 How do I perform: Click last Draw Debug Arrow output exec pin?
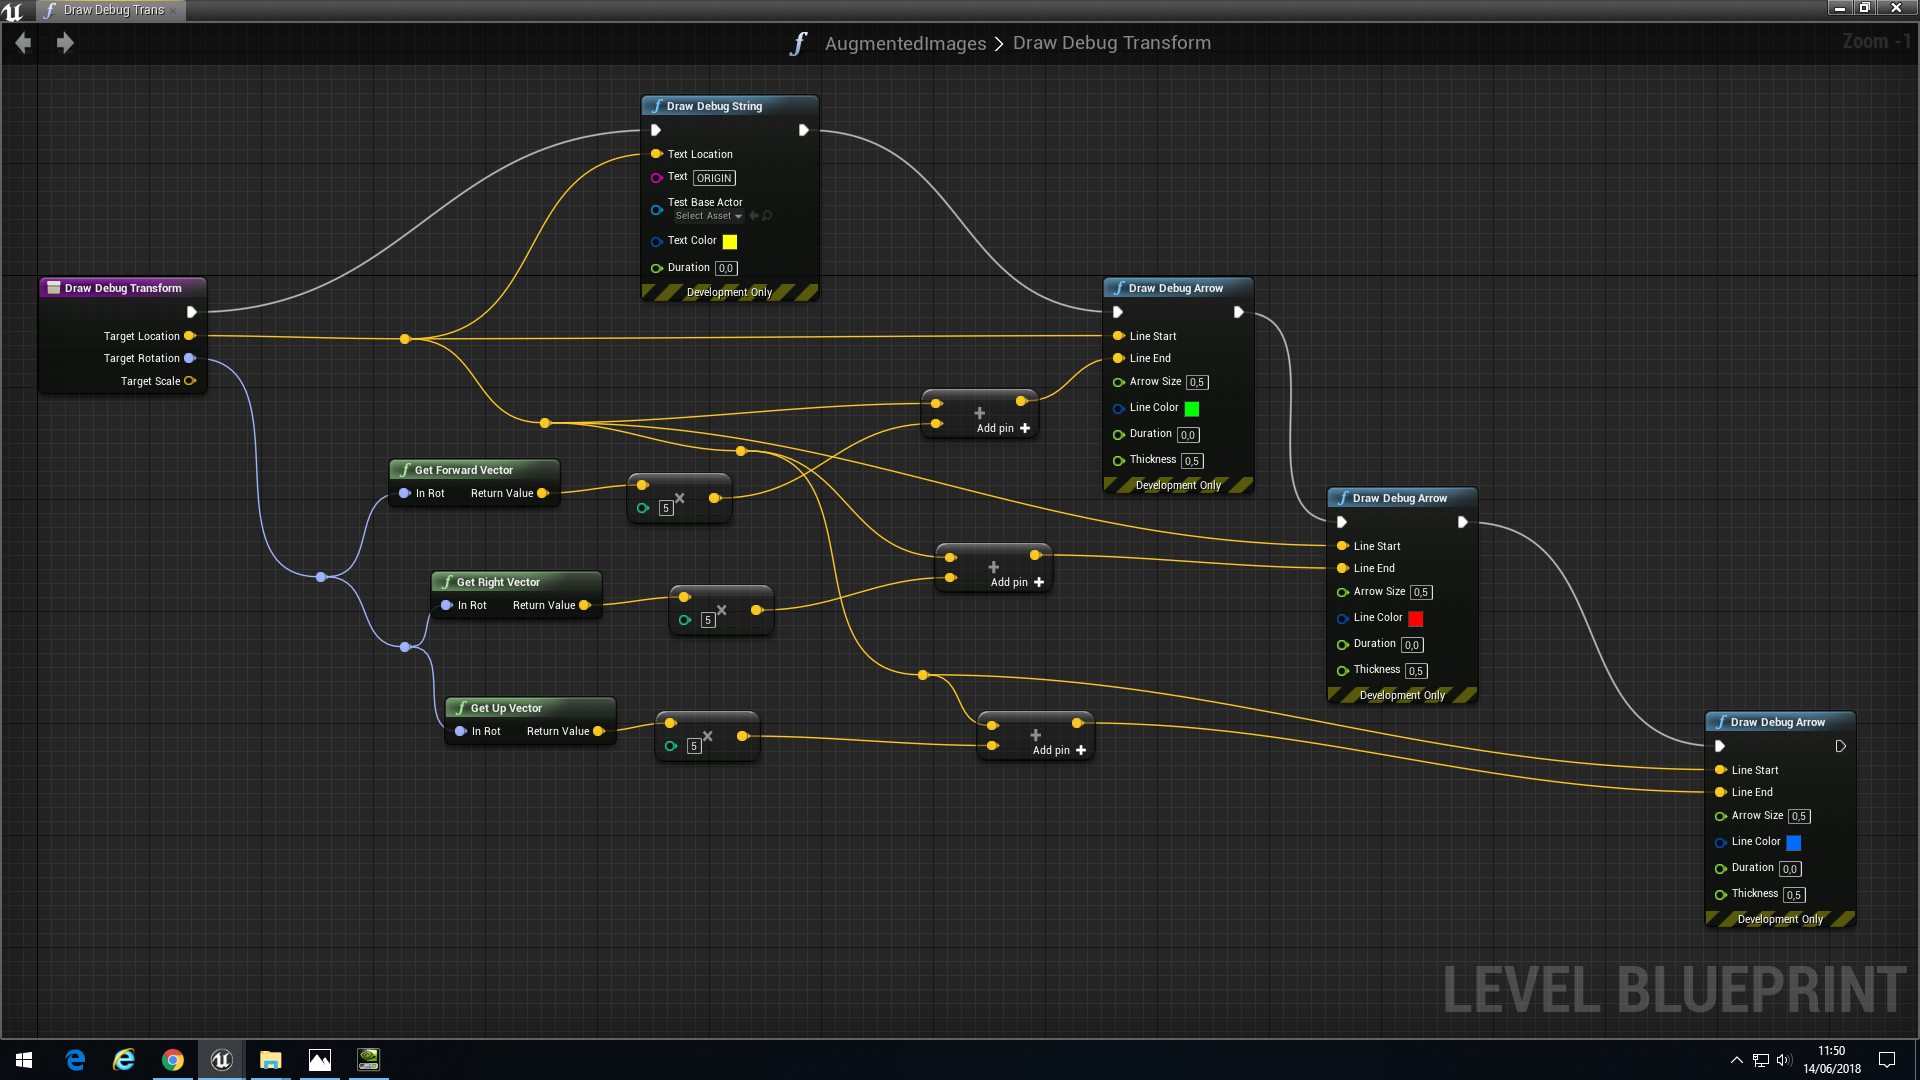[x=1840, y=746]
